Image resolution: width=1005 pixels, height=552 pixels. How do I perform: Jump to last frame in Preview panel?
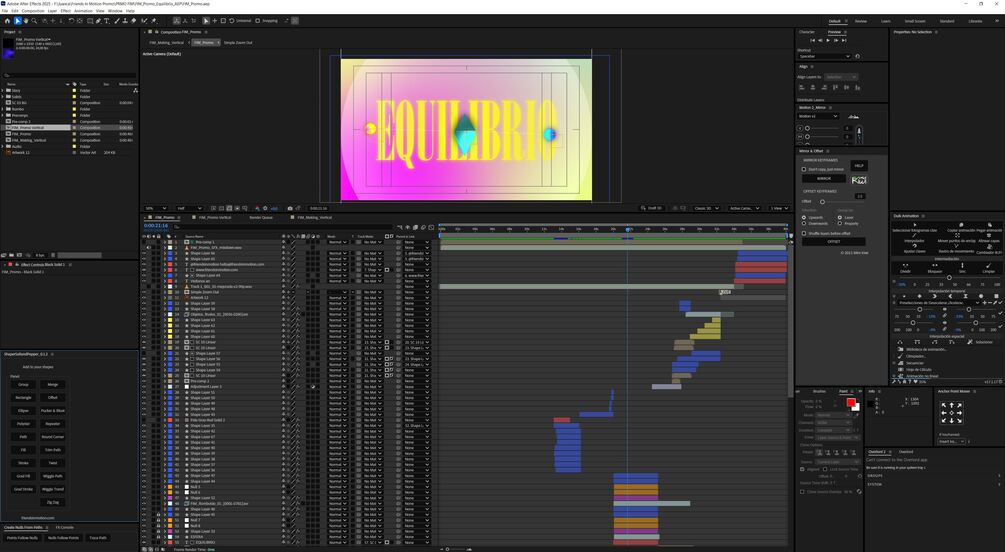click(844, 40)
